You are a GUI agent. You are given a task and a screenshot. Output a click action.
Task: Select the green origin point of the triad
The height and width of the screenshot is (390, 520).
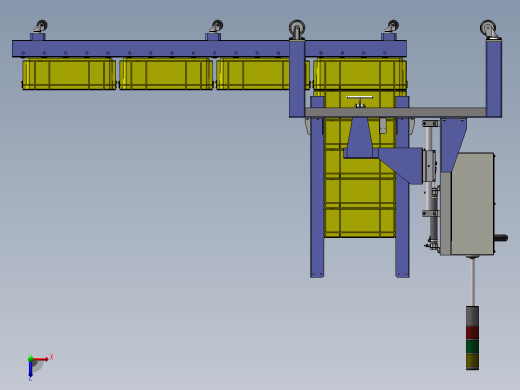tap(30, 359)
